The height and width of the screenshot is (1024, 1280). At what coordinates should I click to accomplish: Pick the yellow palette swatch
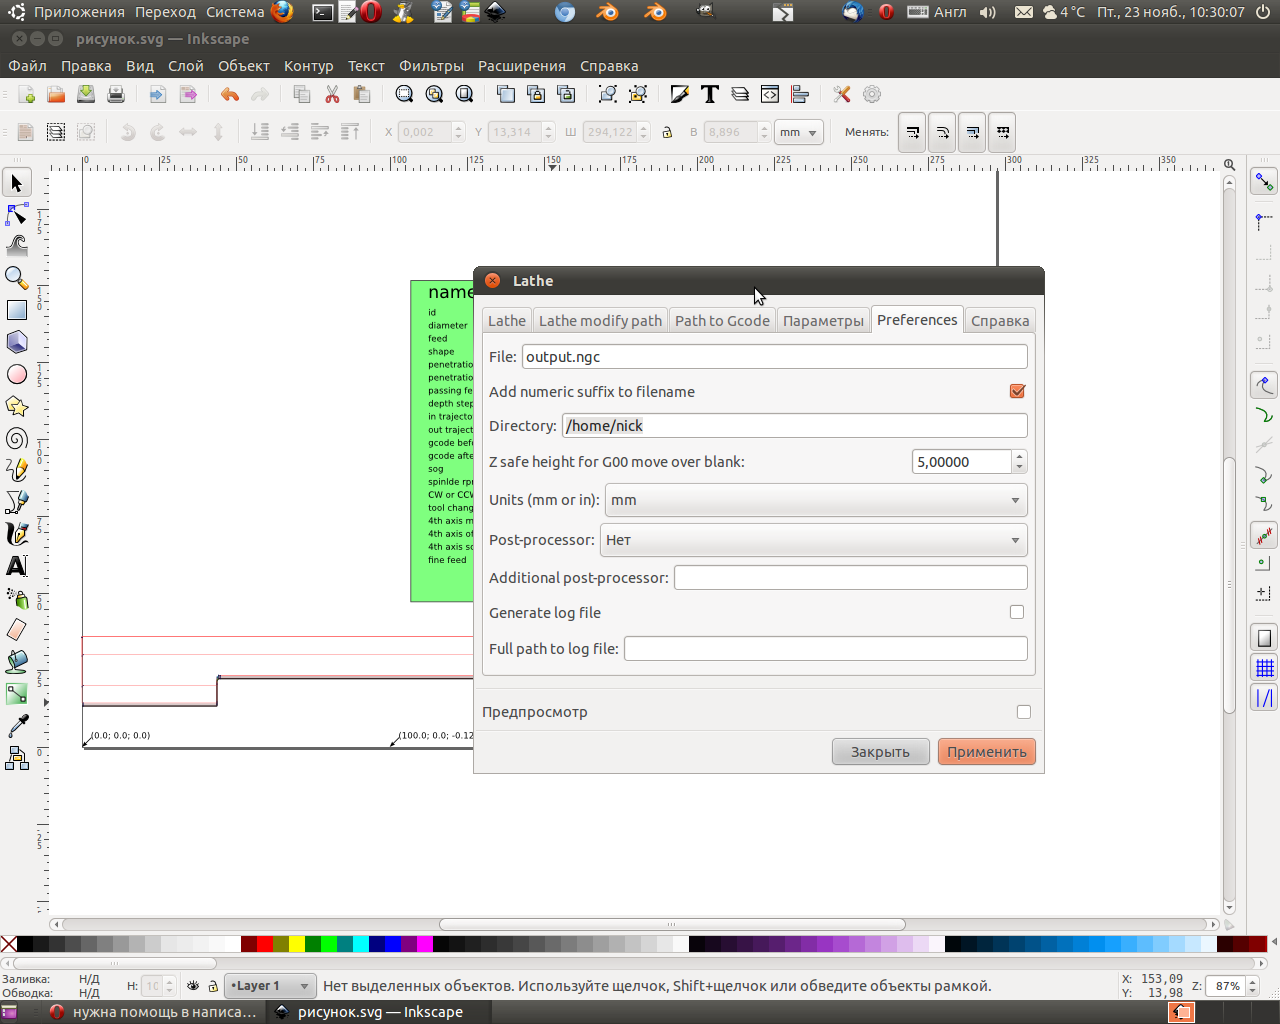297,943
